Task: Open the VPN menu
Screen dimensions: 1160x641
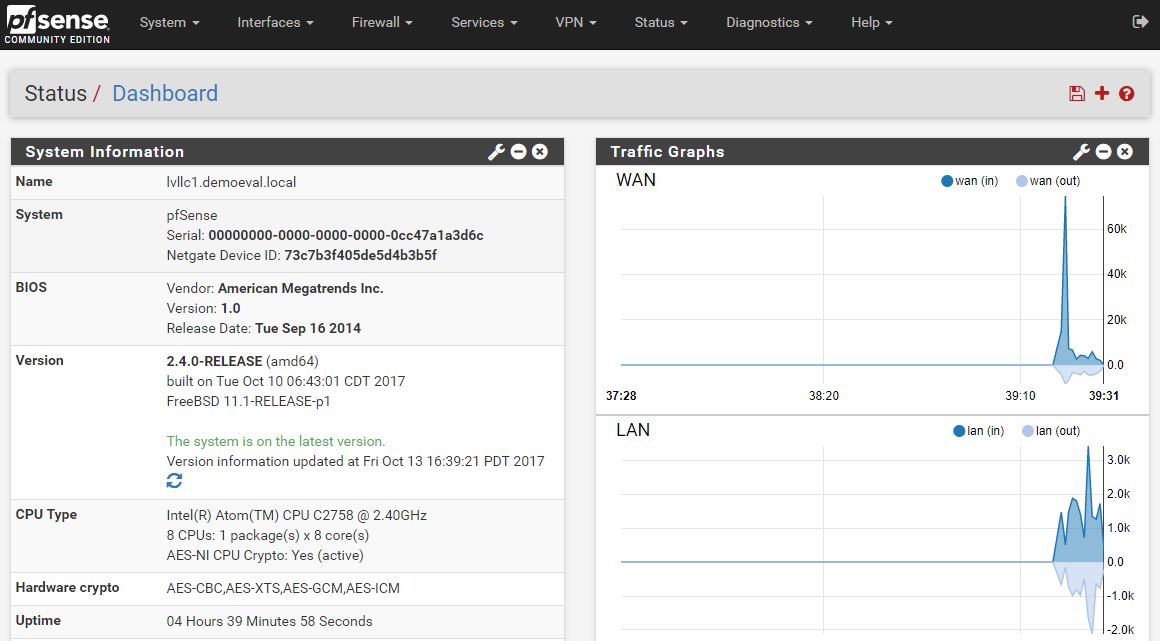Action: tap(576, 22)
